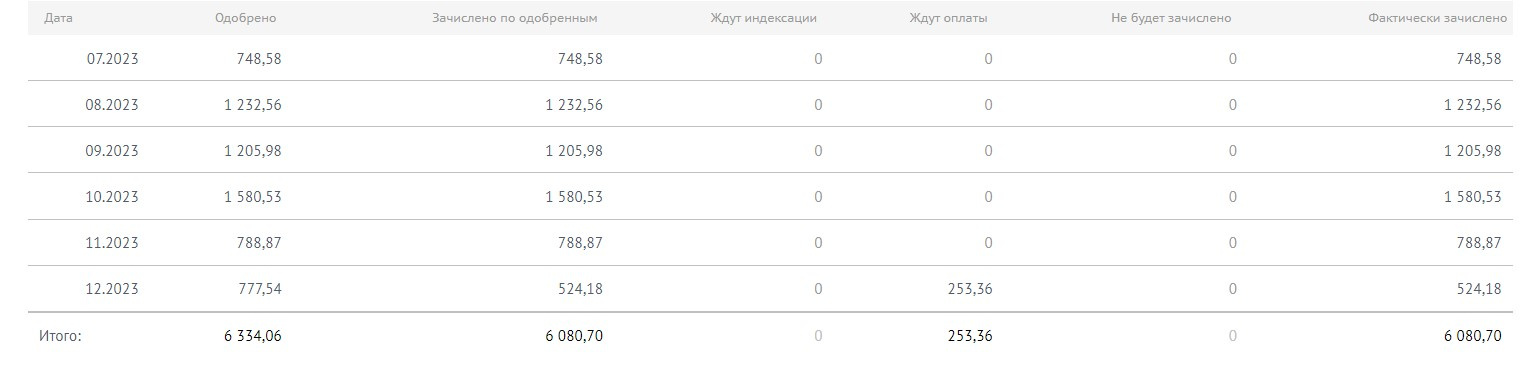The height and width of the screenshot is (376, 1540).
Task: Select the 11.2023 date row
Action: tap(770, 242)
